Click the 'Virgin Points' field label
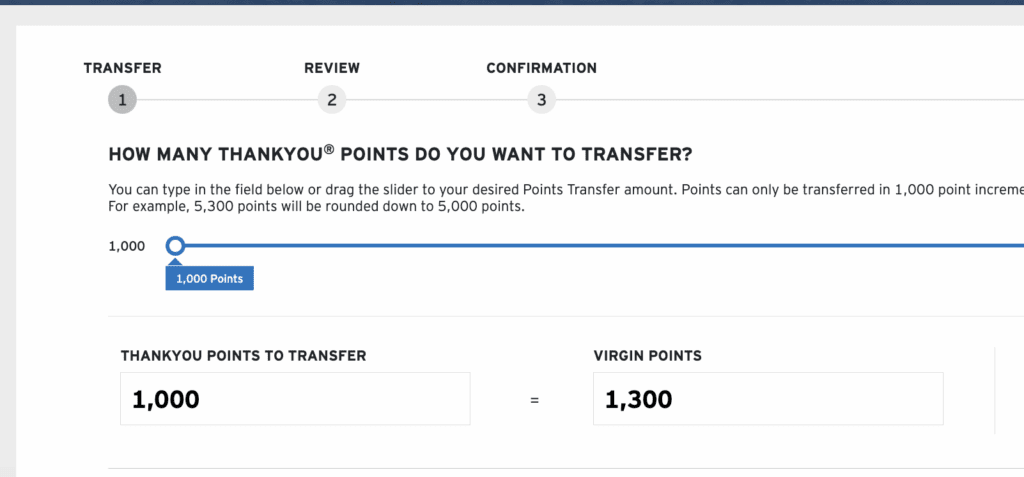This screenshot has height=477, width=1024. tap(646, 355)
